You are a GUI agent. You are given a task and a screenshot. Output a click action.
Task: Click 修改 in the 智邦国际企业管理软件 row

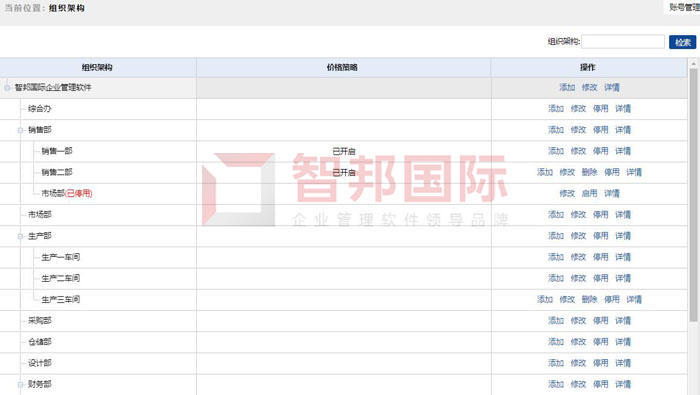click(589, 87)
